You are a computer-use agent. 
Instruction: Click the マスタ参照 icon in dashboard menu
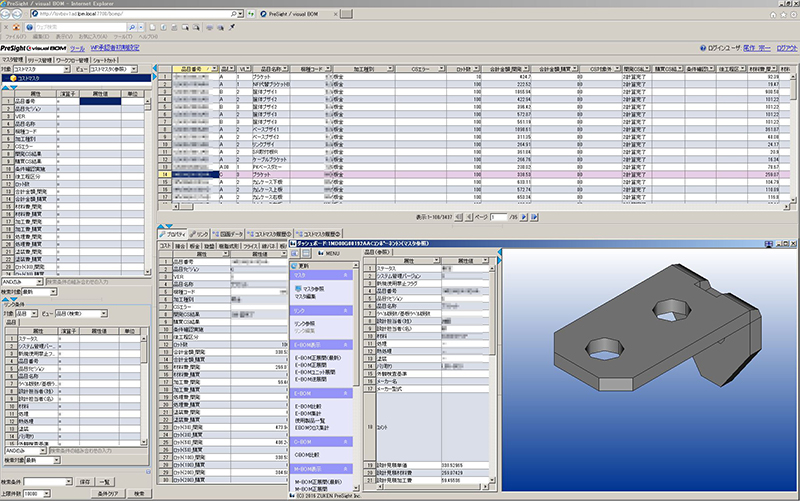click(298, 288)
